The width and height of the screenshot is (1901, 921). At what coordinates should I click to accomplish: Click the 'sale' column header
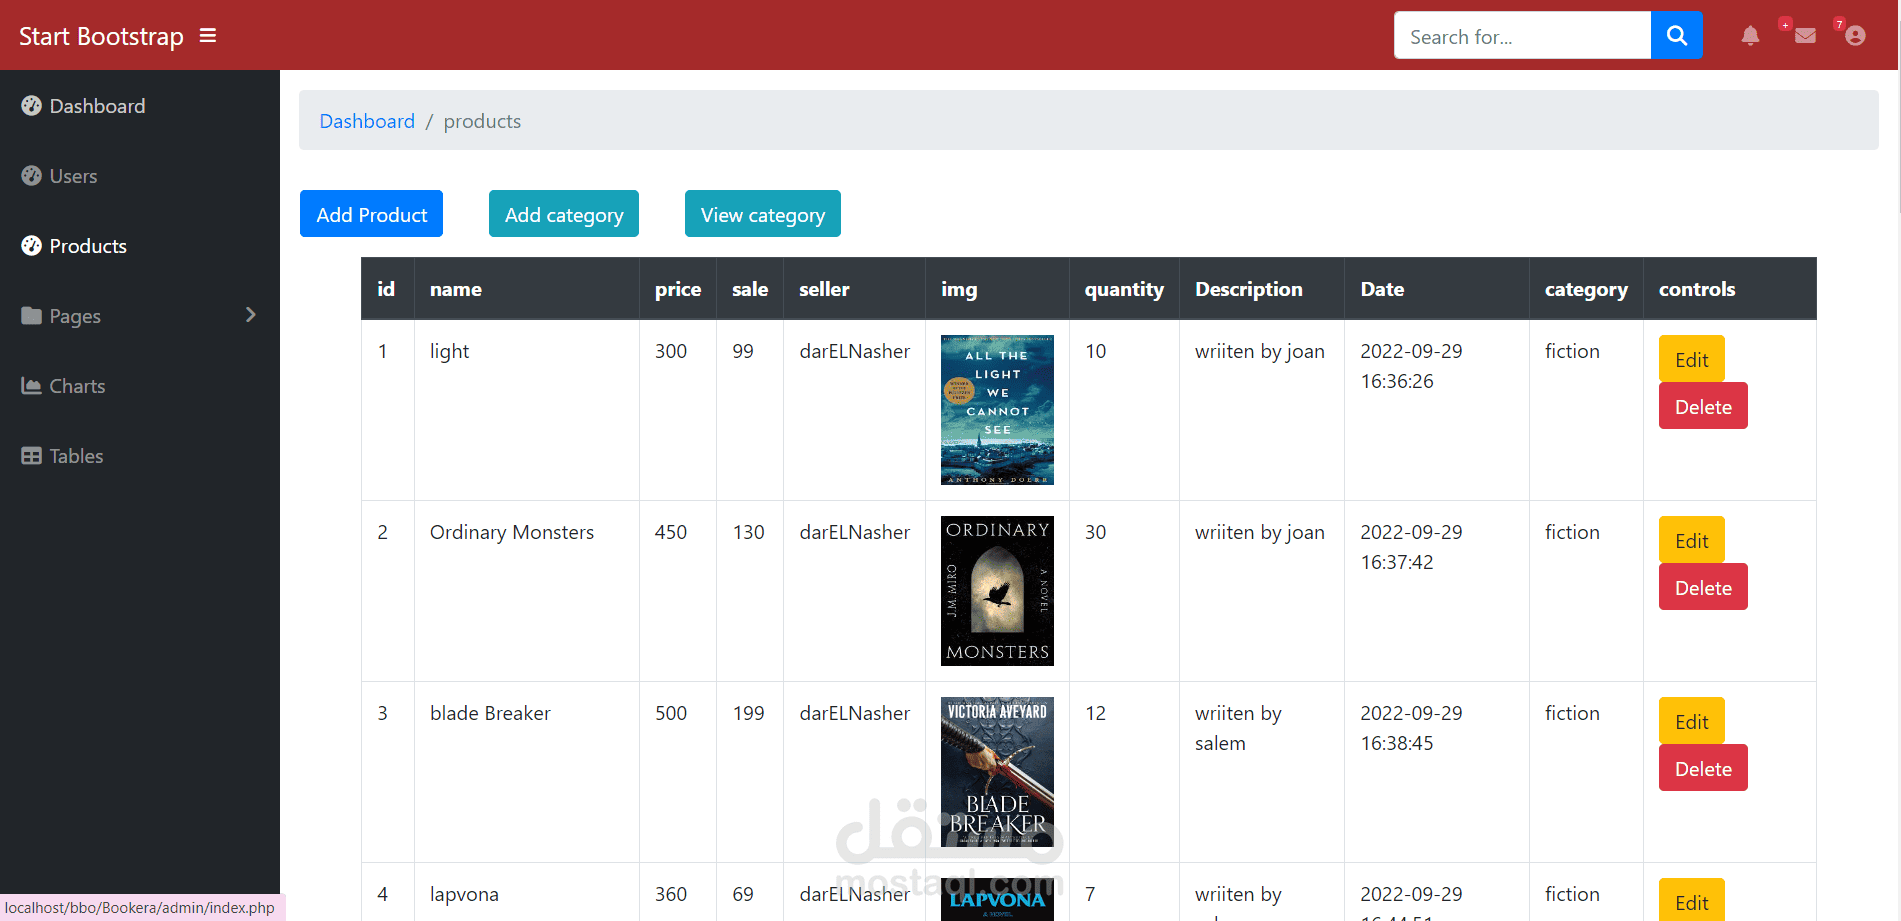click(x=750, y=289)
